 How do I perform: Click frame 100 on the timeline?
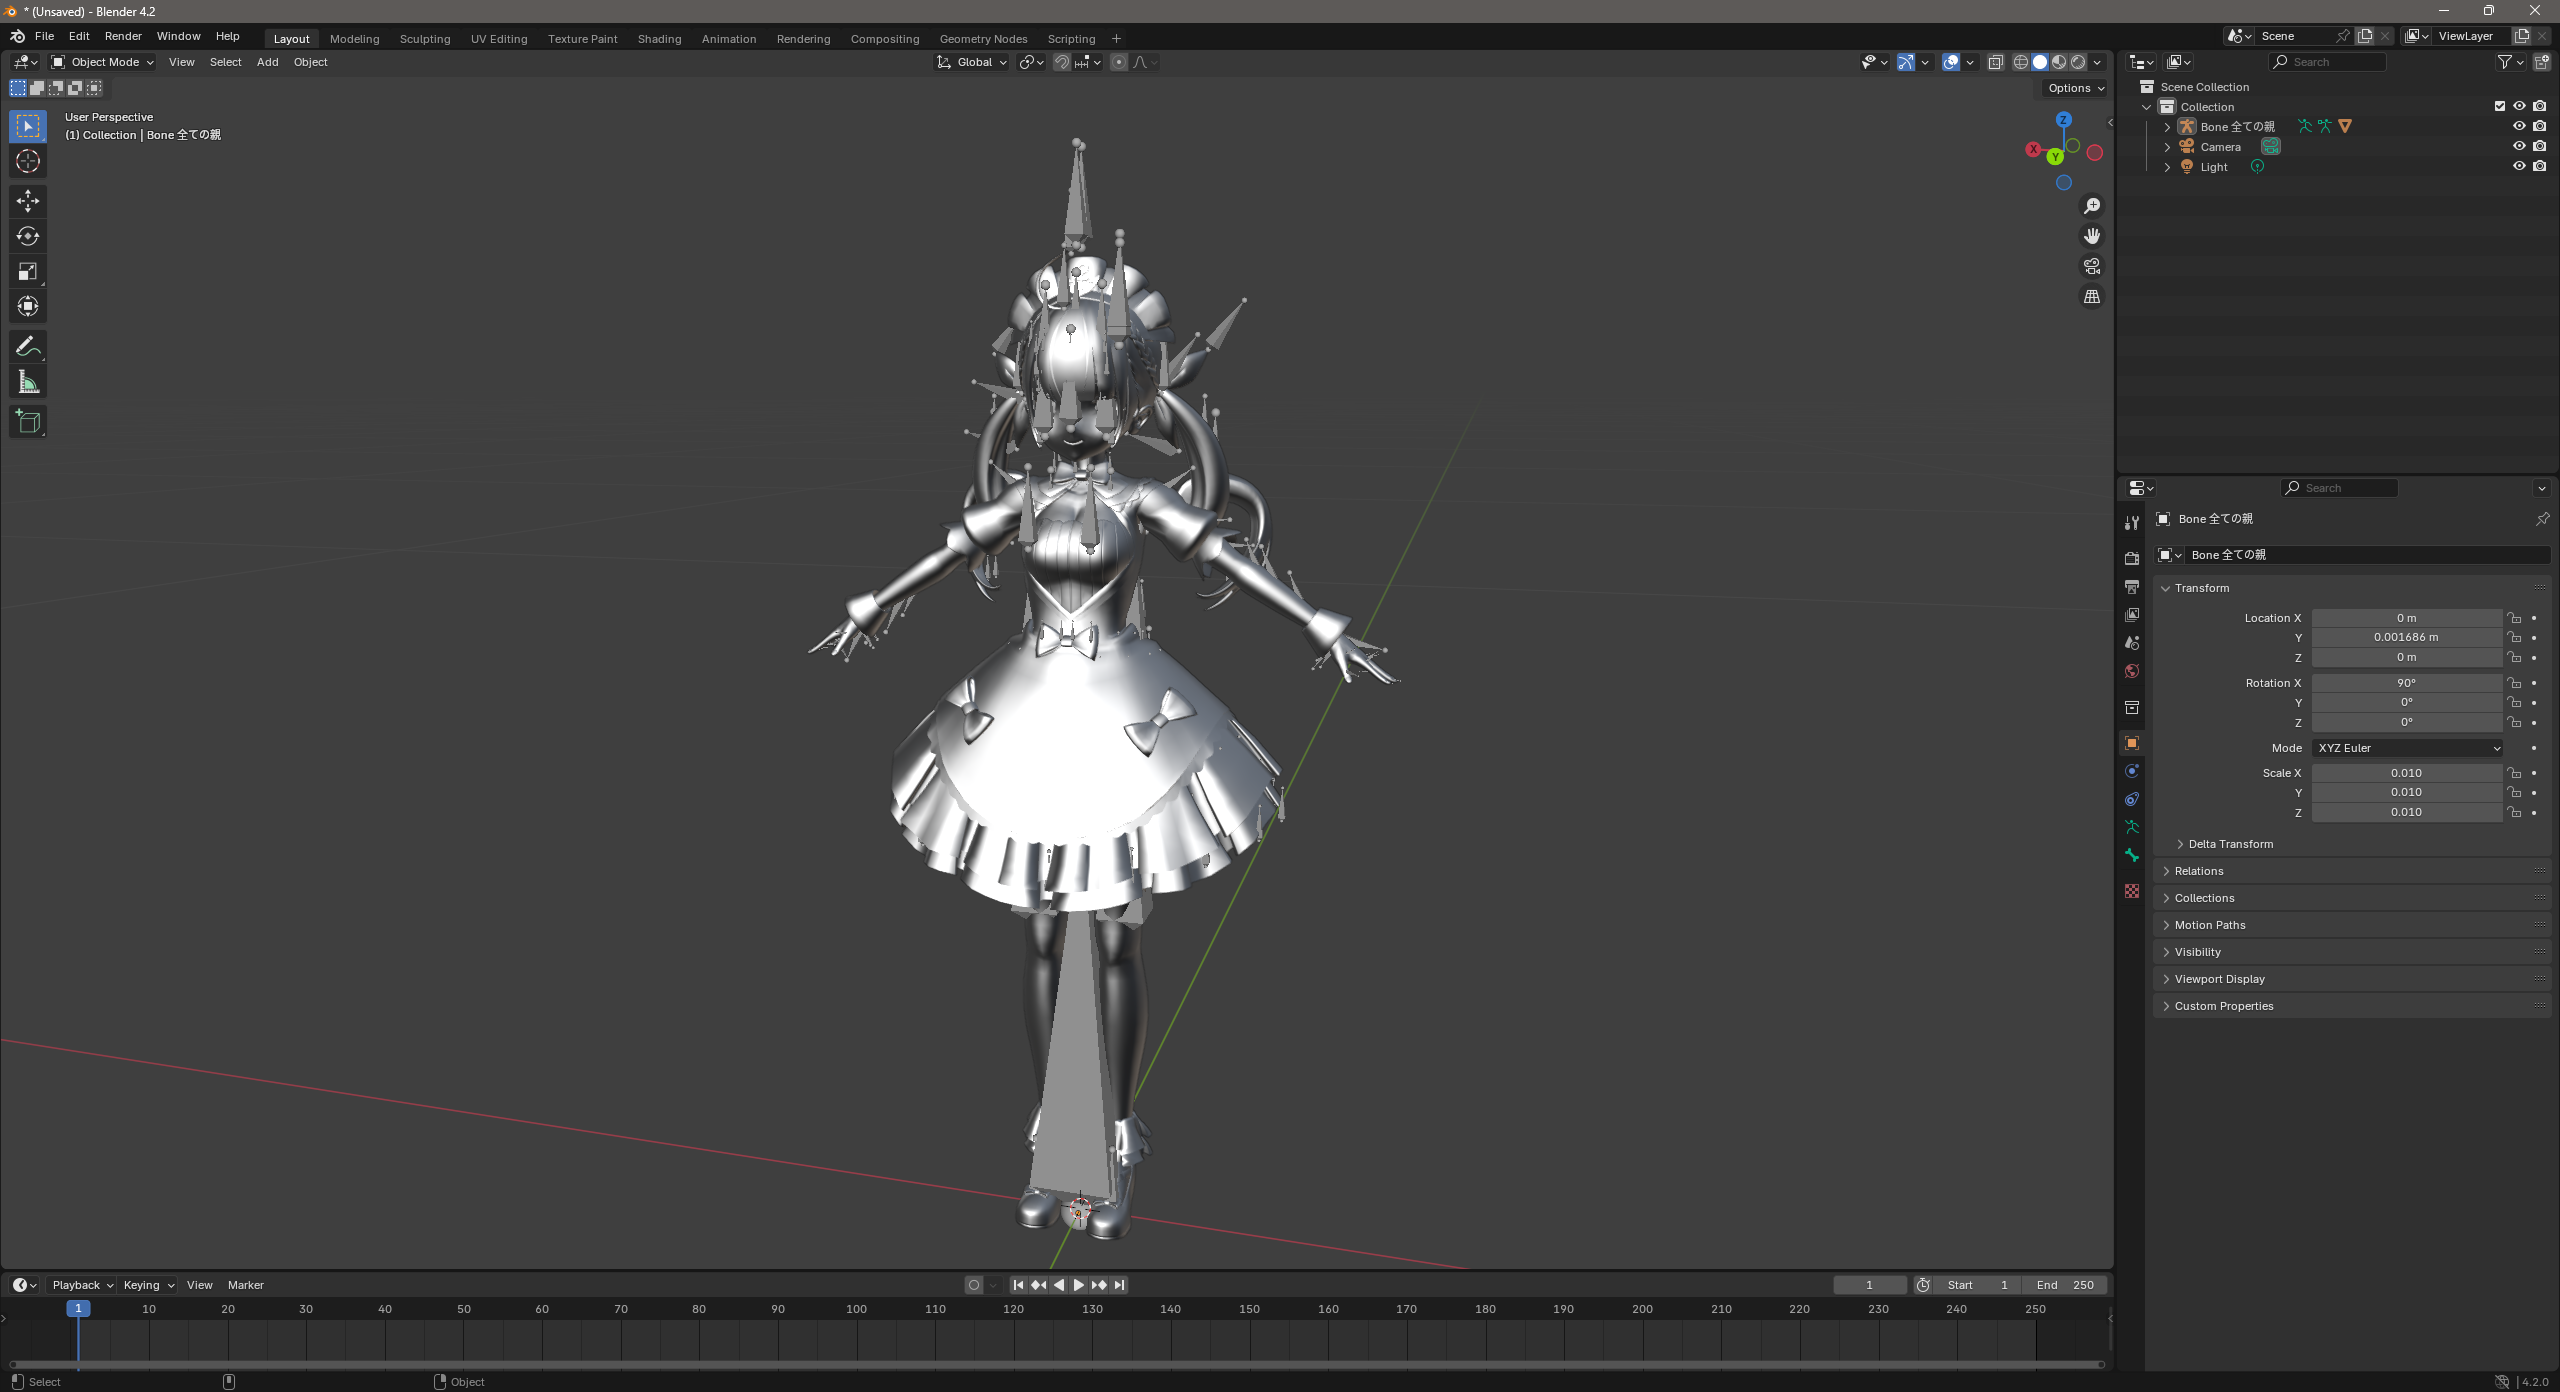pos(857,1309)
